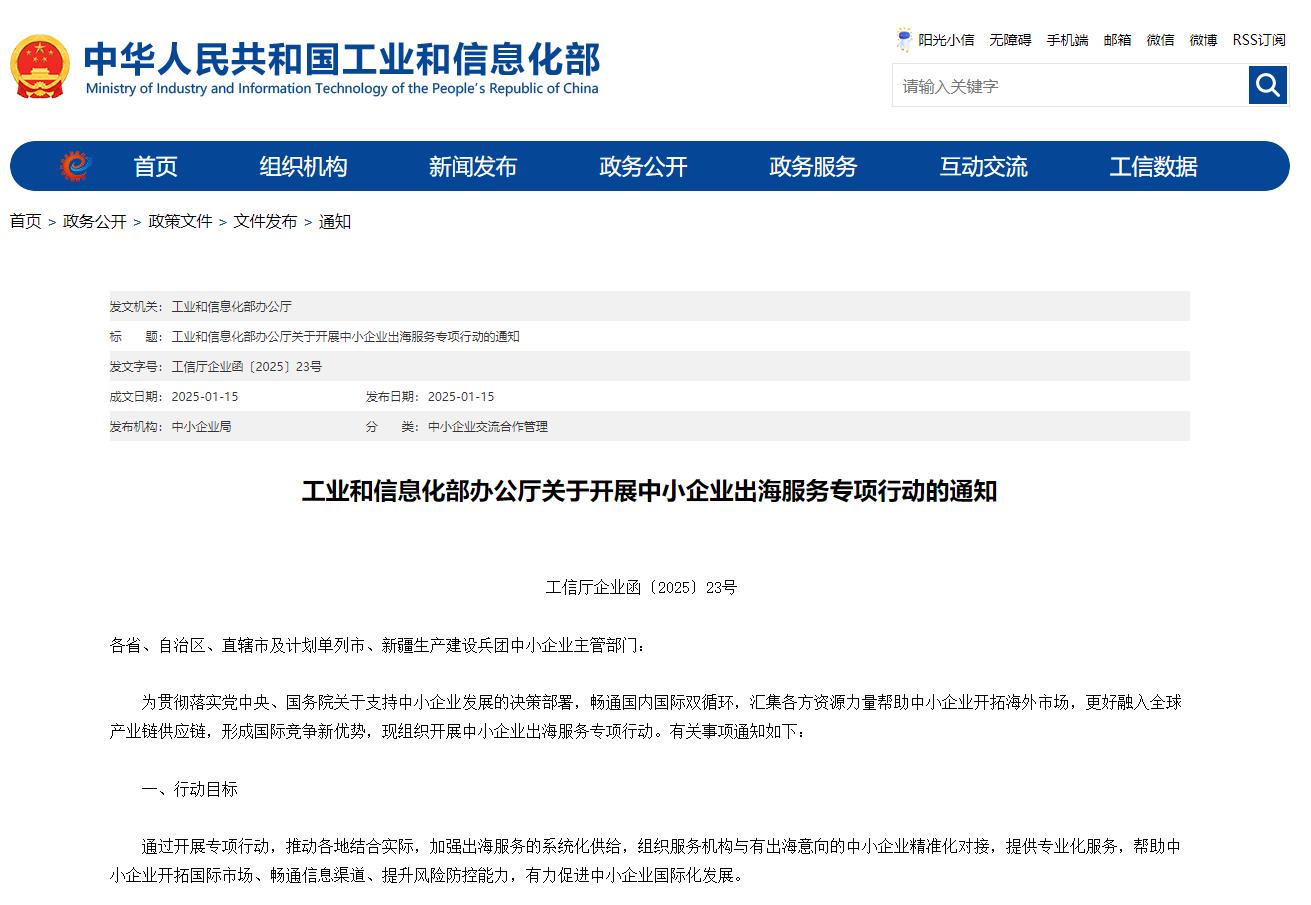
Task: Click the 微博 link
Action: [x=1203, y=40]
